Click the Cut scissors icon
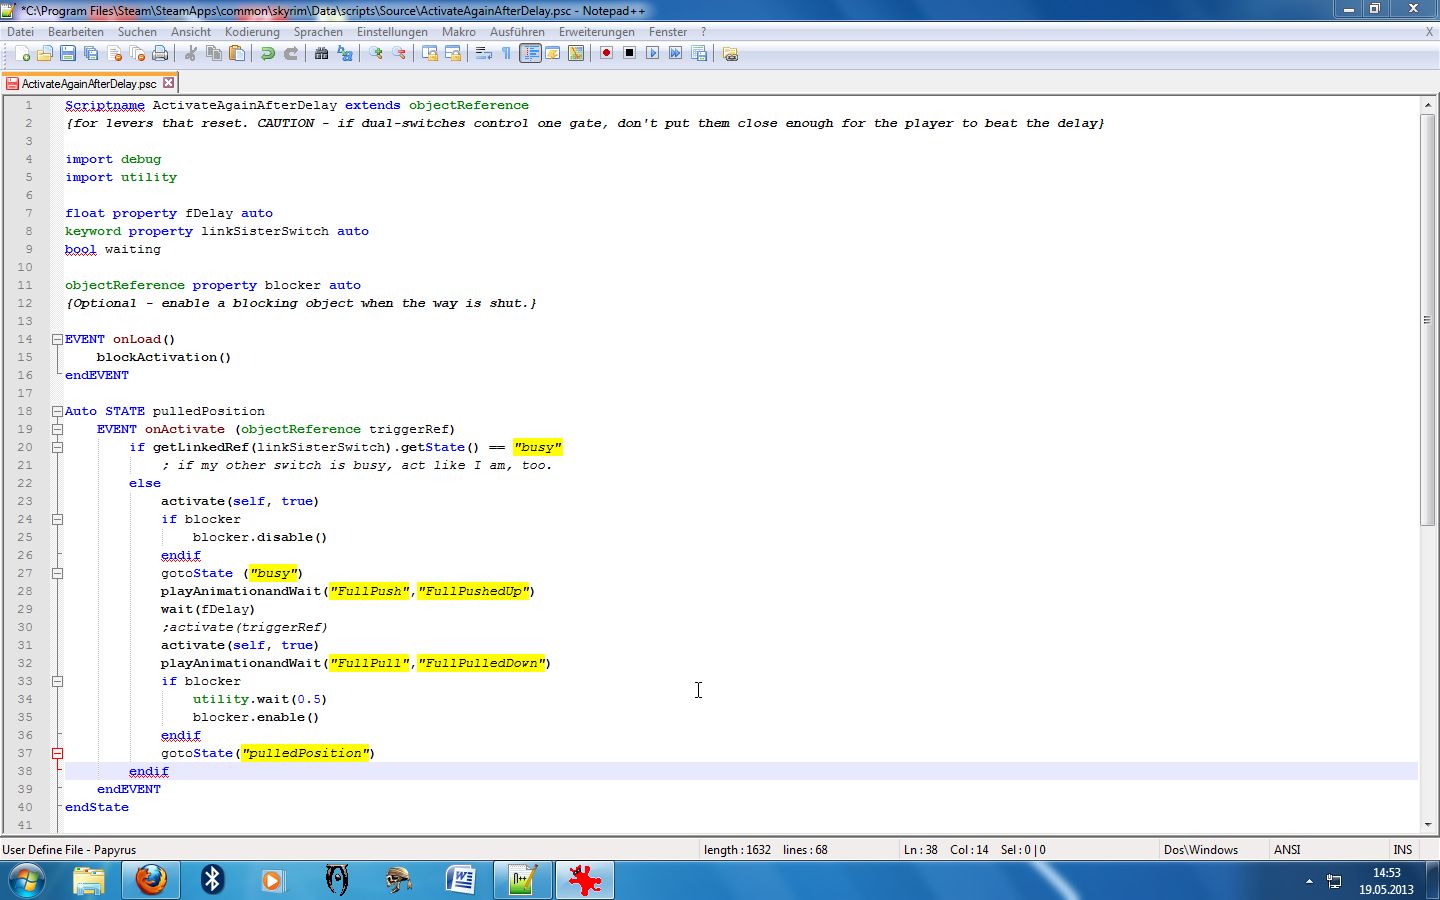 tap(190, 54)
